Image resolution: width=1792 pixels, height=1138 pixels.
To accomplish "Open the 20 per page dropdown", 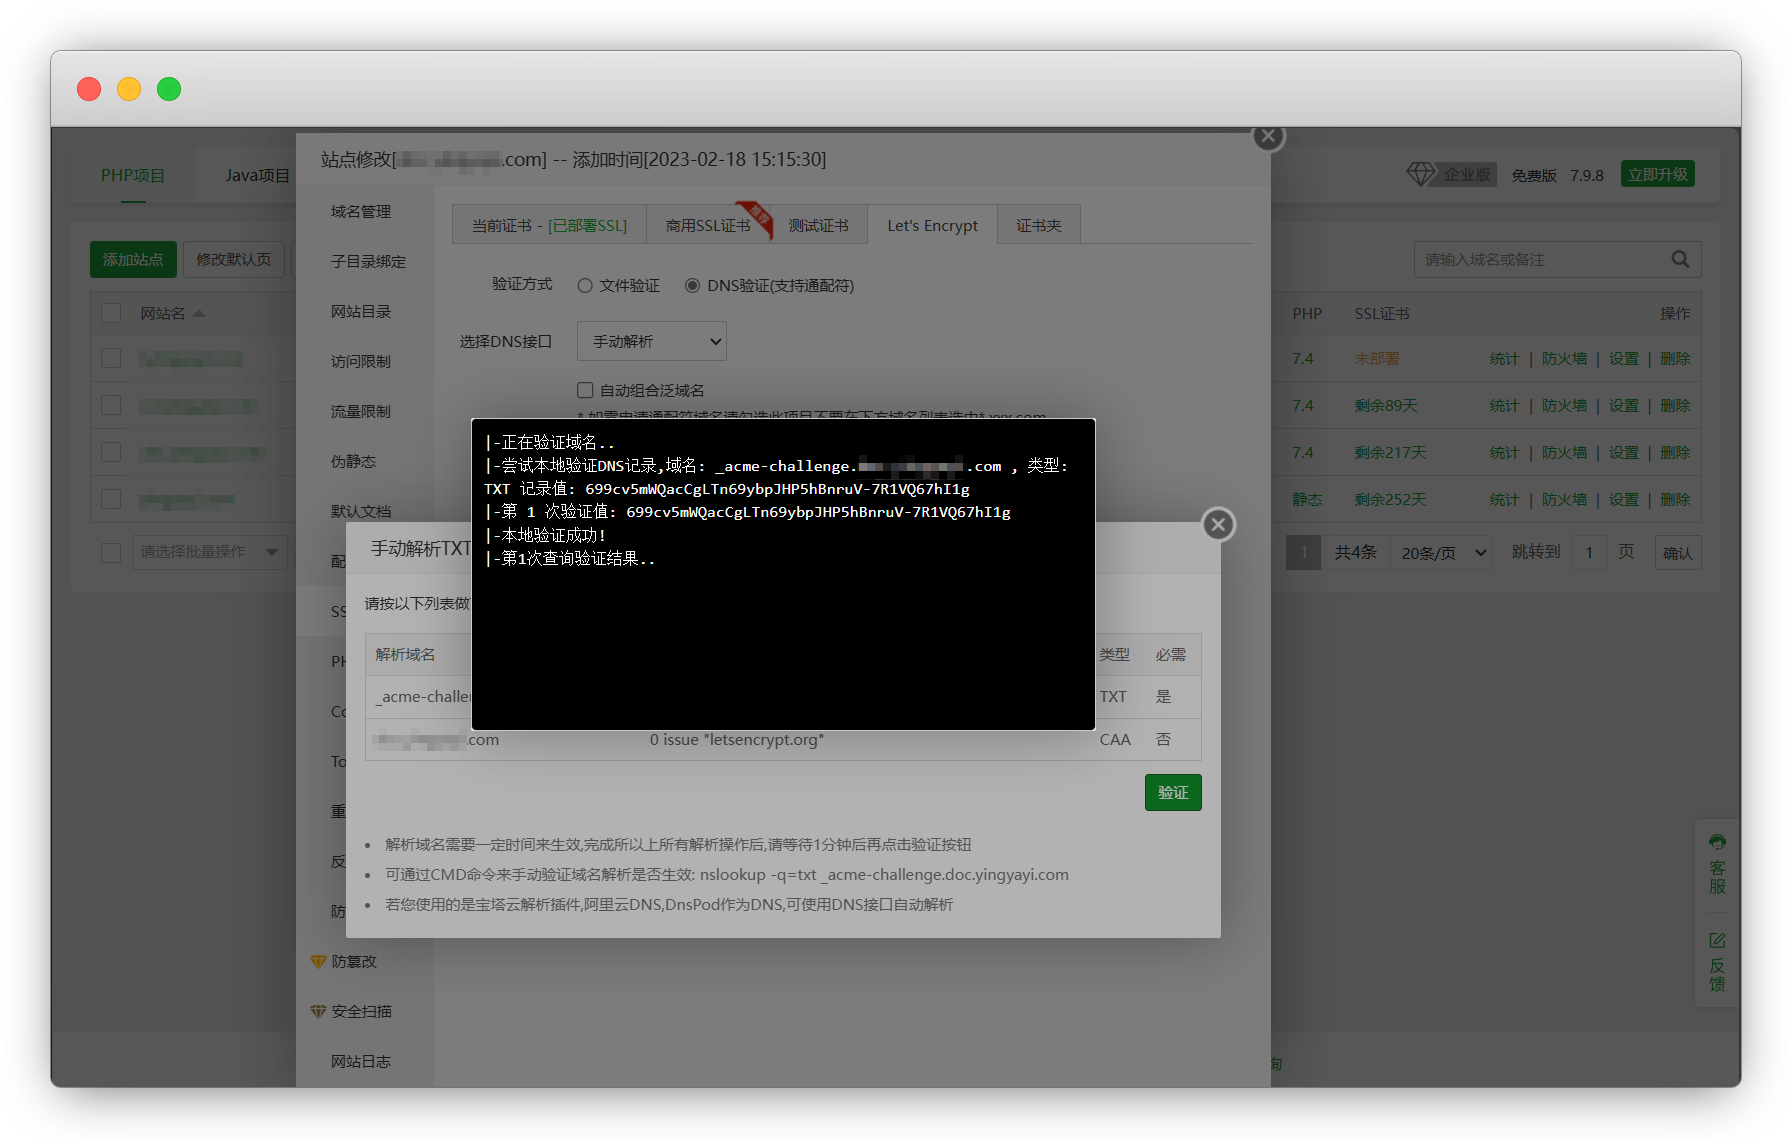I will pos(1441,553).
